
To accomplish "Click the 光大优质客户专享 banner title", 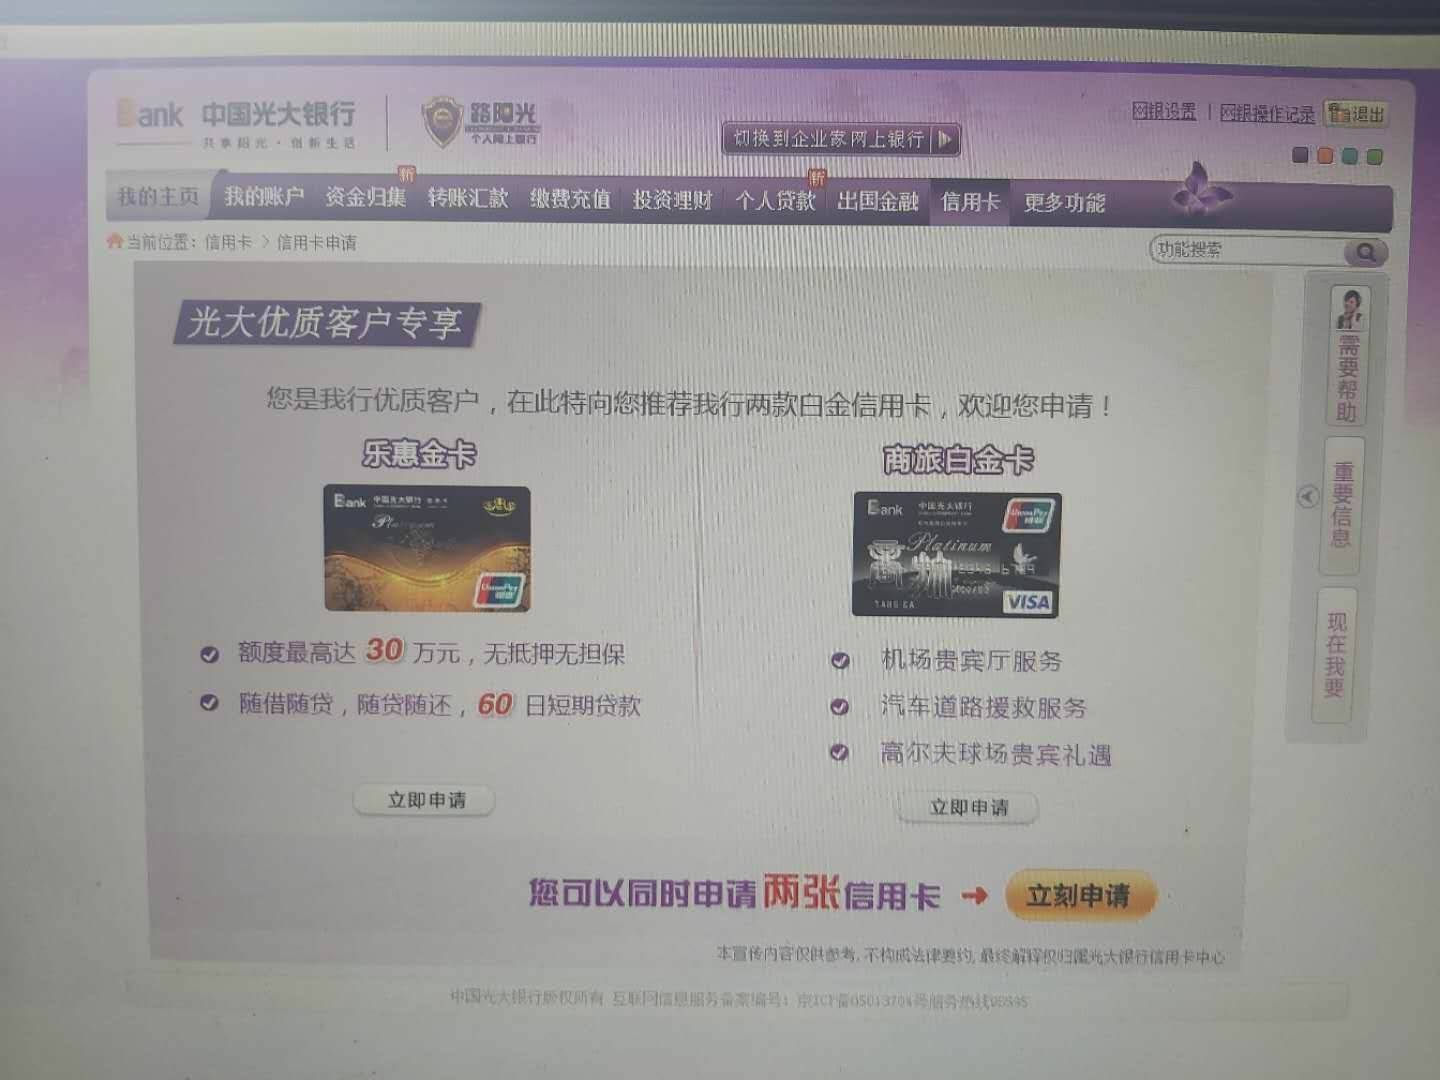I will coord(325,323).
